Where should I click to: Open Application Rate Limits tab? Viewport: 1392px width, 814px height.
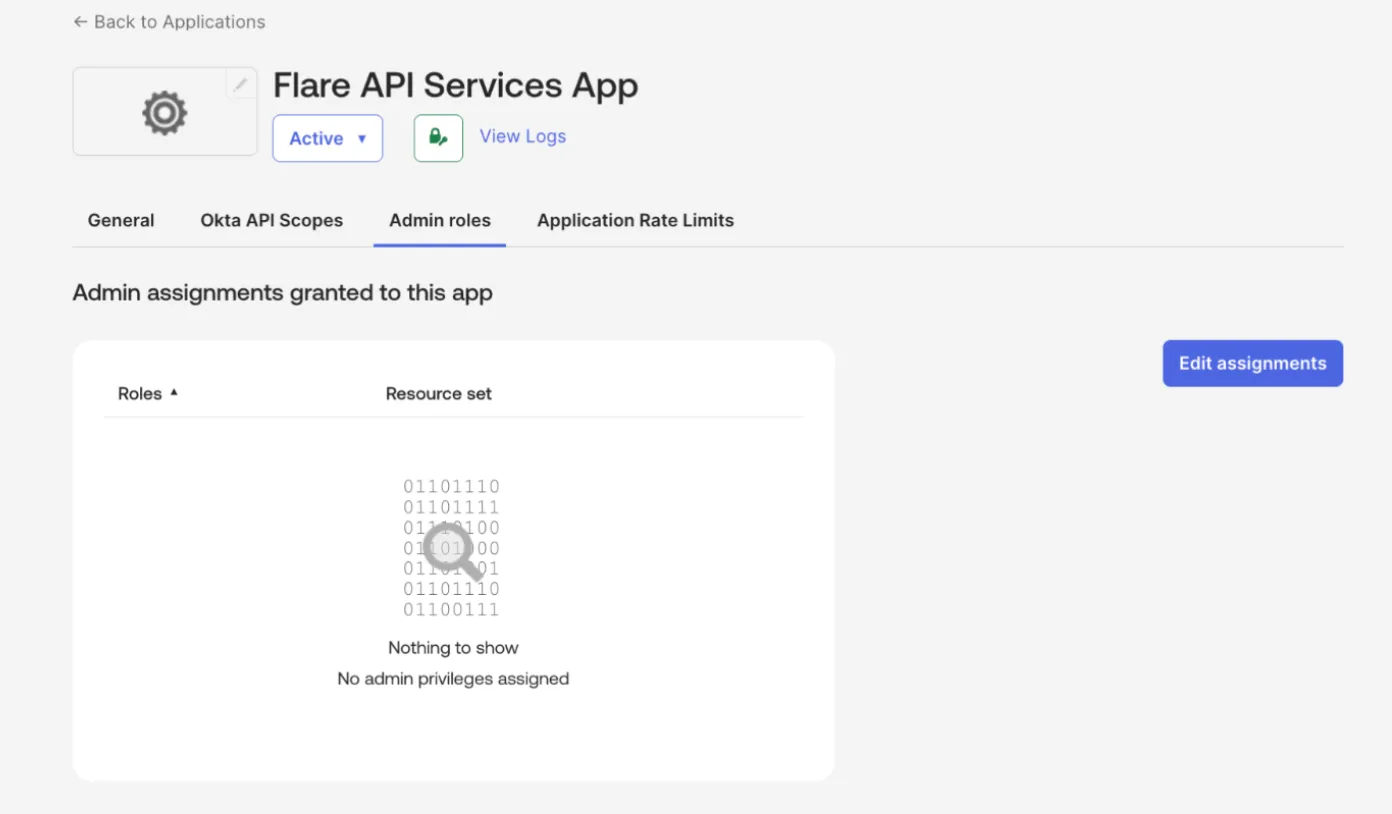click(635, 220)
